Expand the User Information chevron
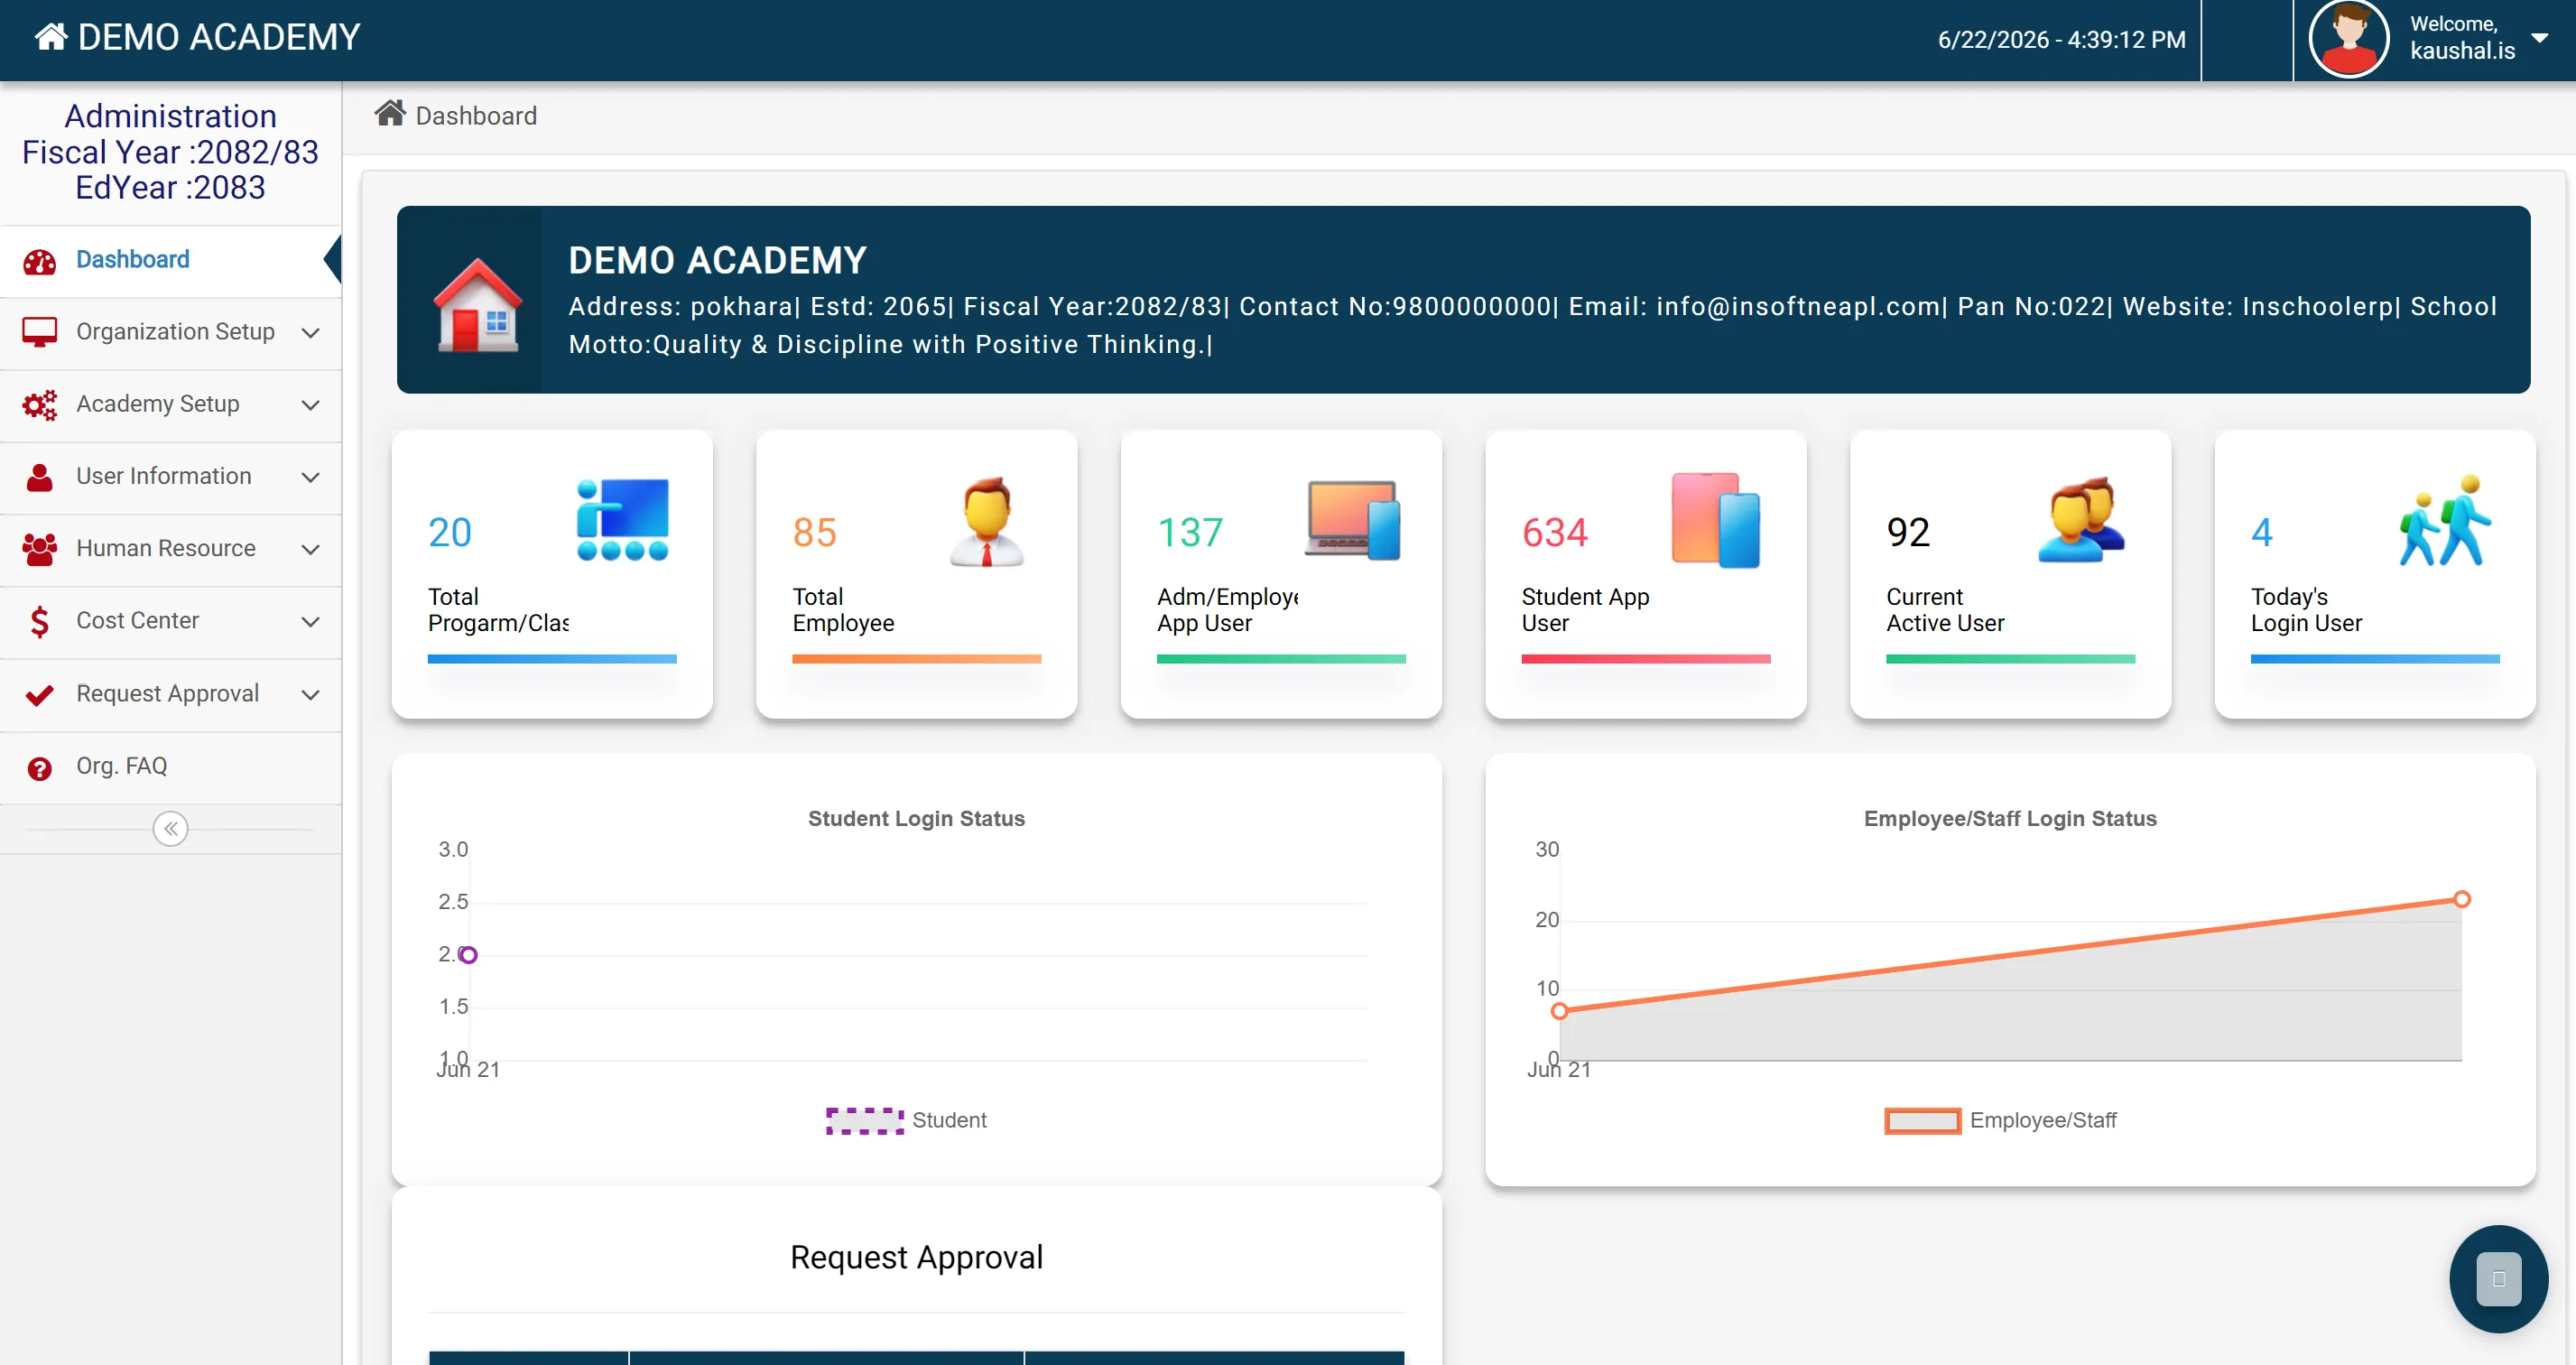The width and height of the screenshot is (2576, 1365). 311,477
